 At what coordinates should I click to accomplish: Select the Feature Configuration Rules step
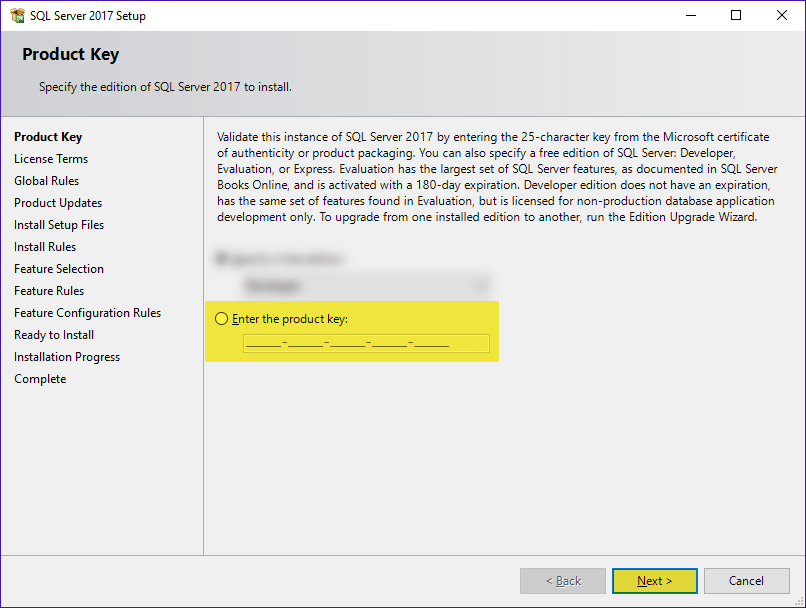point(87,313)
